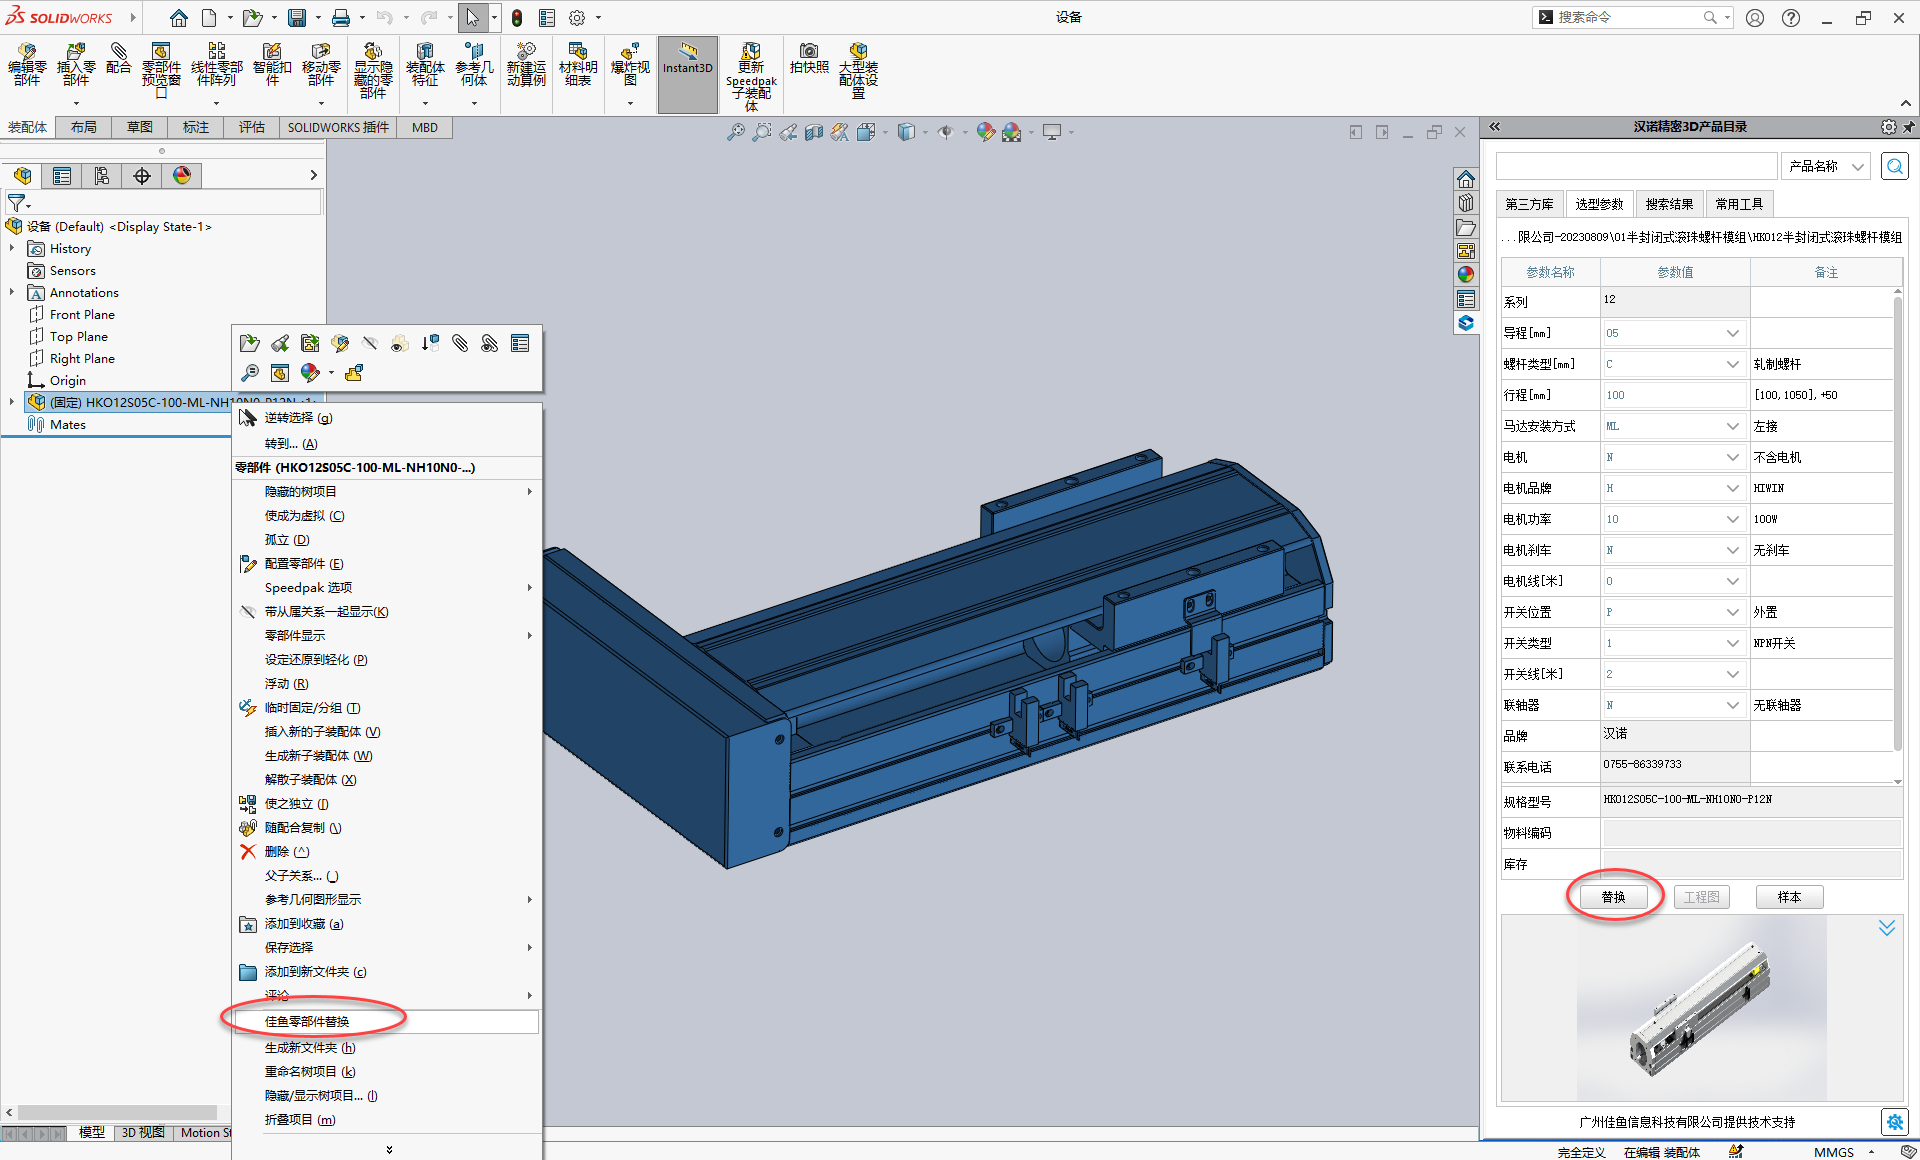Click the Insert Components ribbon icon
Viewport: 1920px width, 1160px height.
[76, 65]
